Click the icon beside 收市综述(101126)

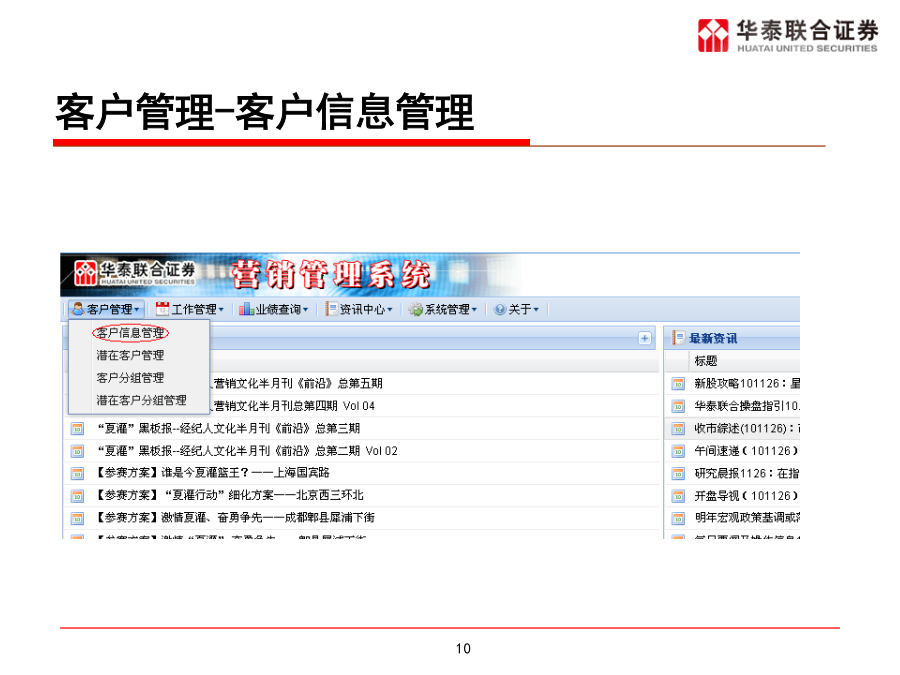(x=678, y=429)
